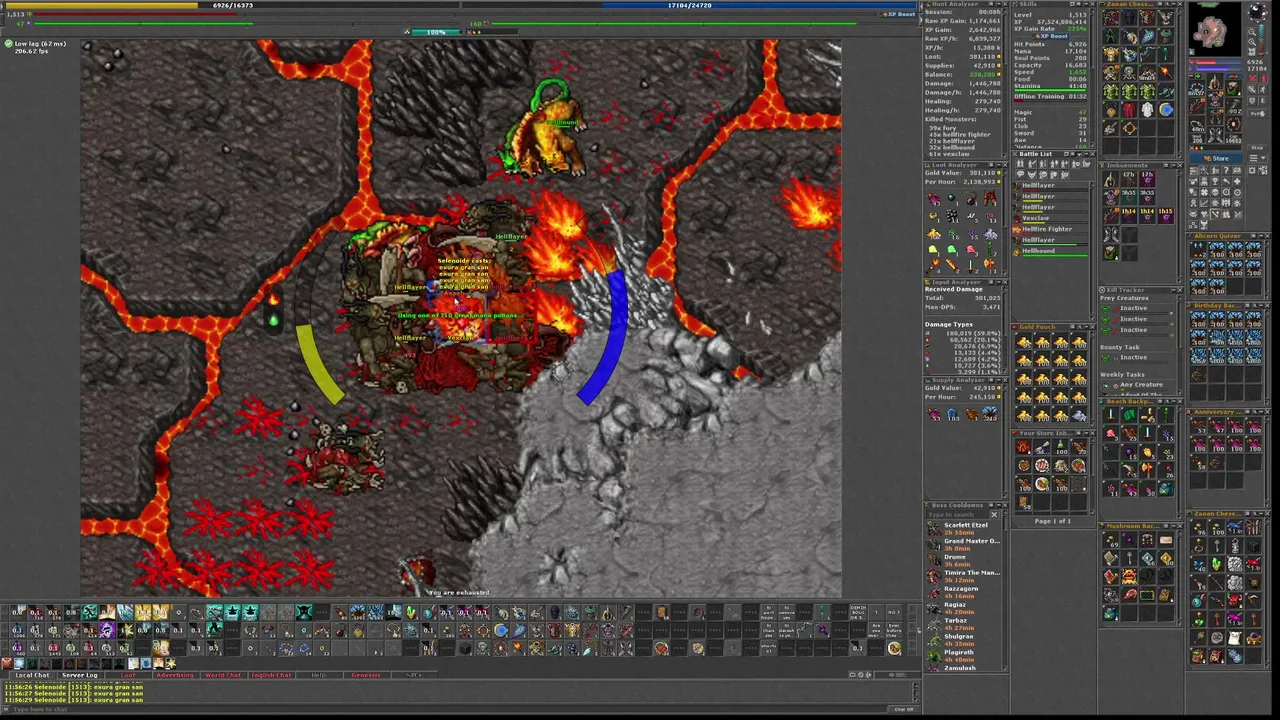
Task: Switch to Local Chat tab
Action: pyautogui.click(x=32, y=675)
